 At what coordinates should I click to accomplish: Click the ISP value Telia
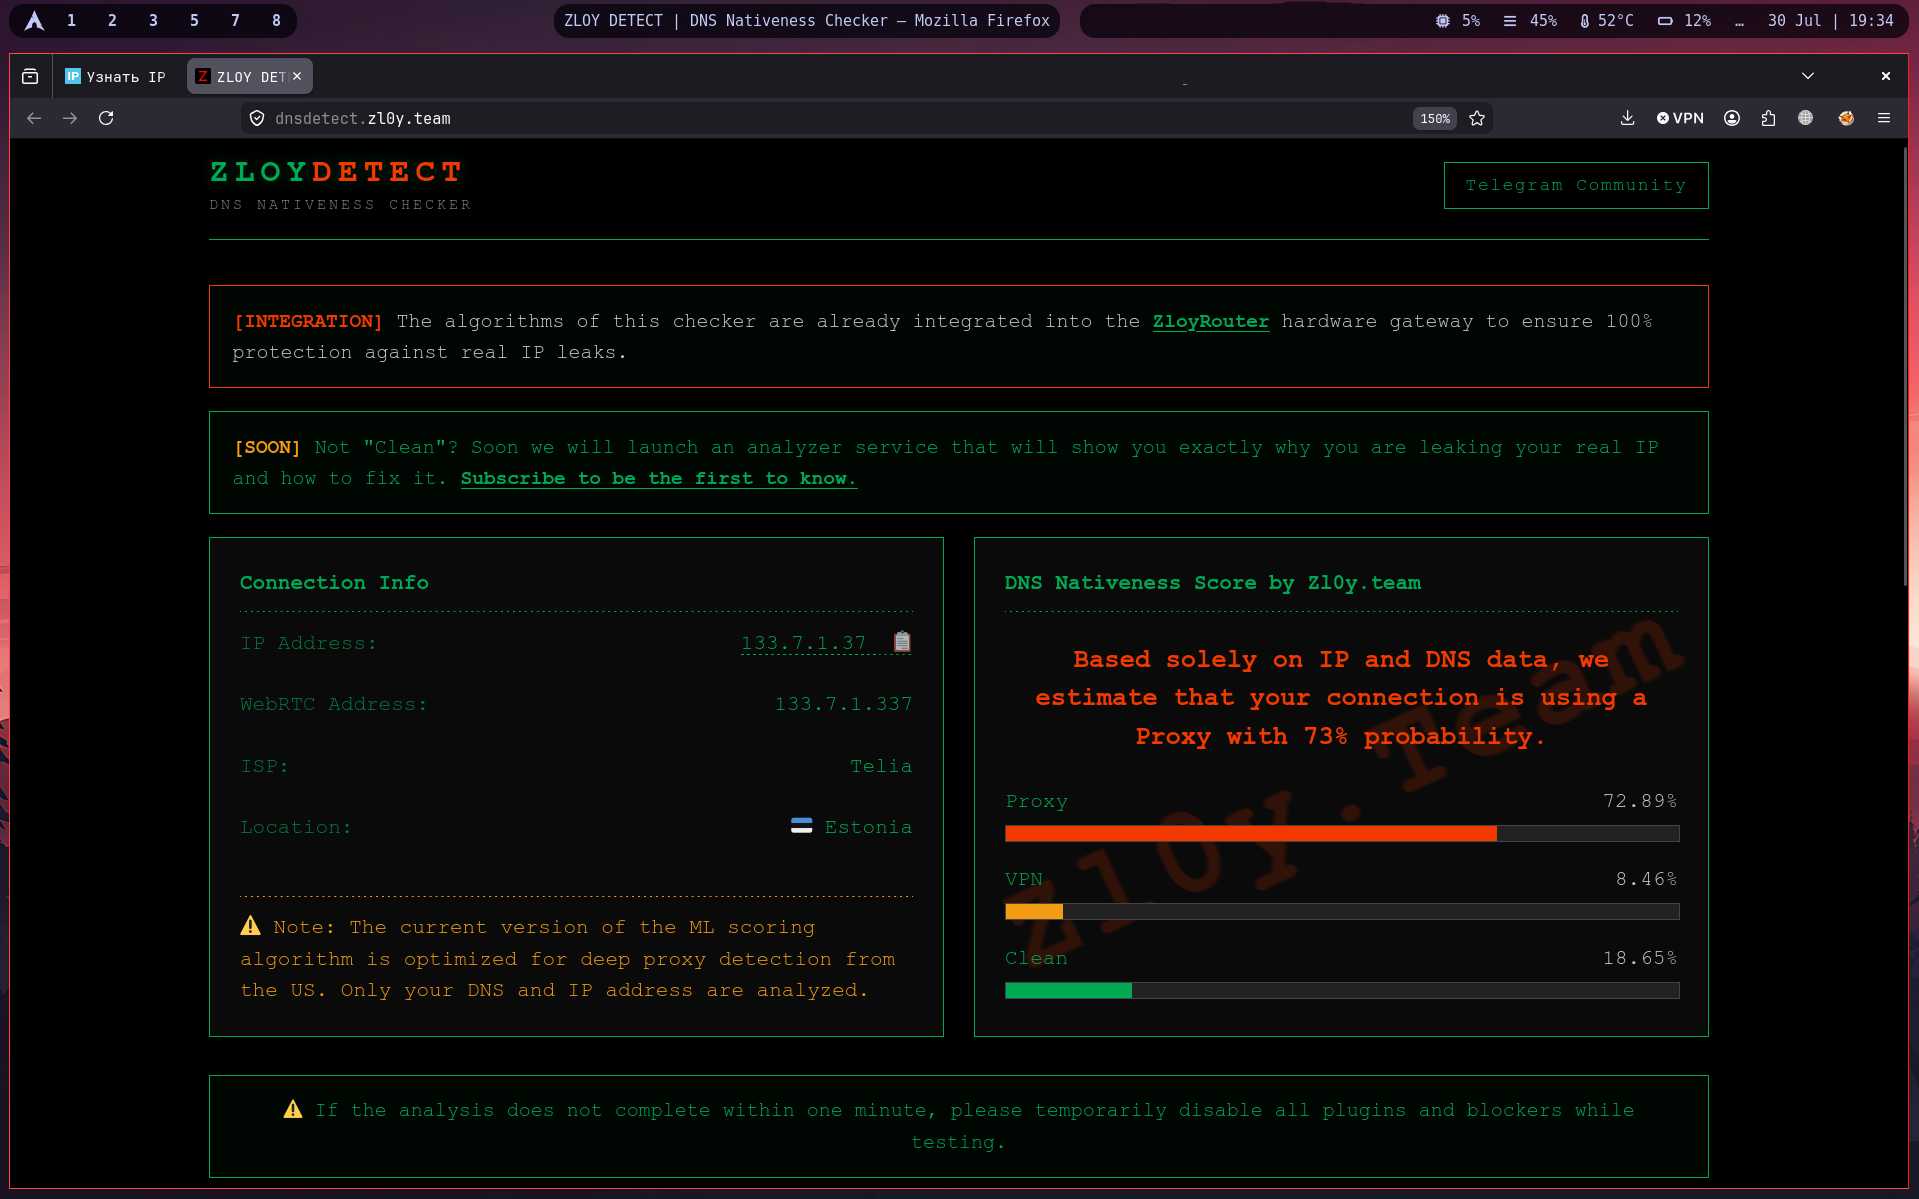coord(881,766)
